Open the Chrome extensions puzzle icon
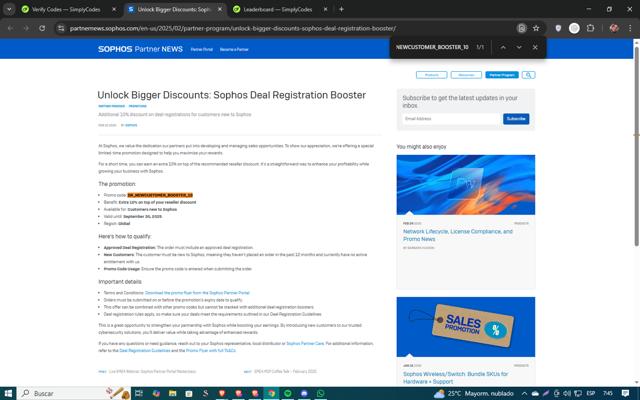Viewport: 640px width, 400px height. pyautogui.click(x=590, y=28)
